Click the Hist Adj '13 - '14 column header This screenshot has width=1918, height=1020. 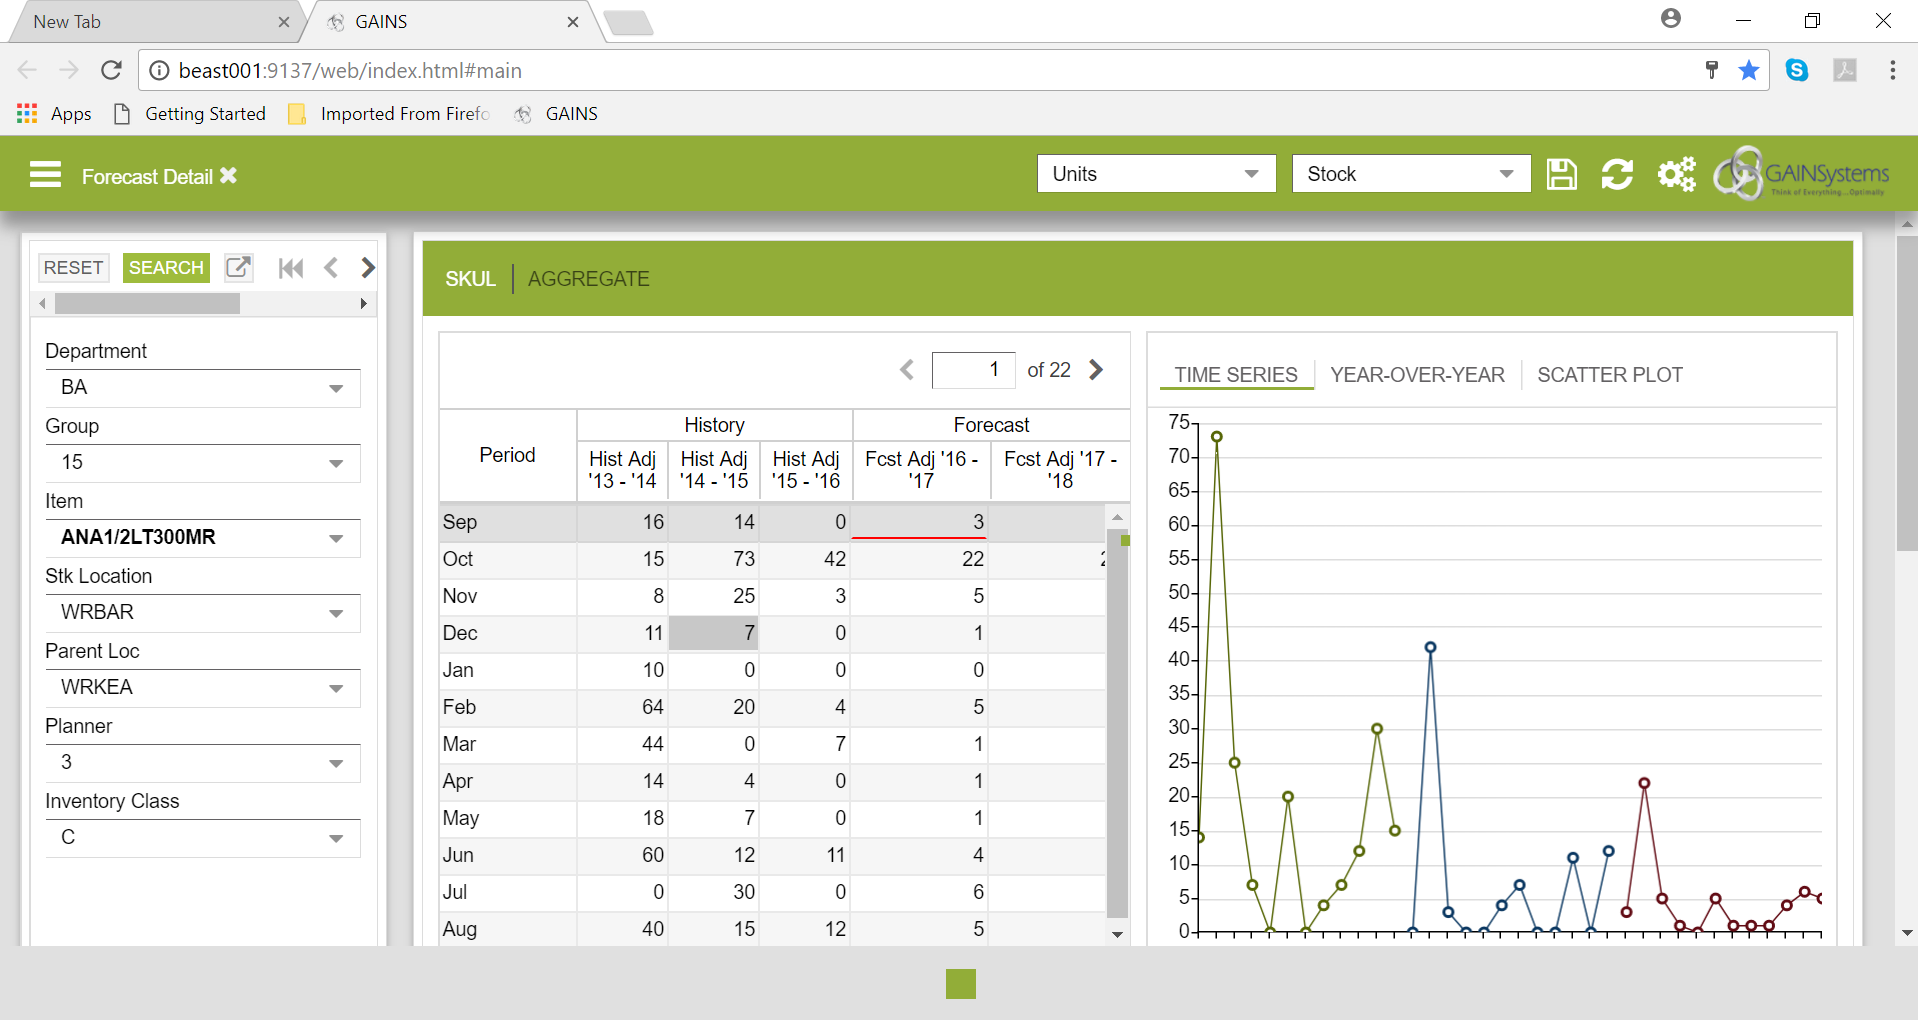622,470
